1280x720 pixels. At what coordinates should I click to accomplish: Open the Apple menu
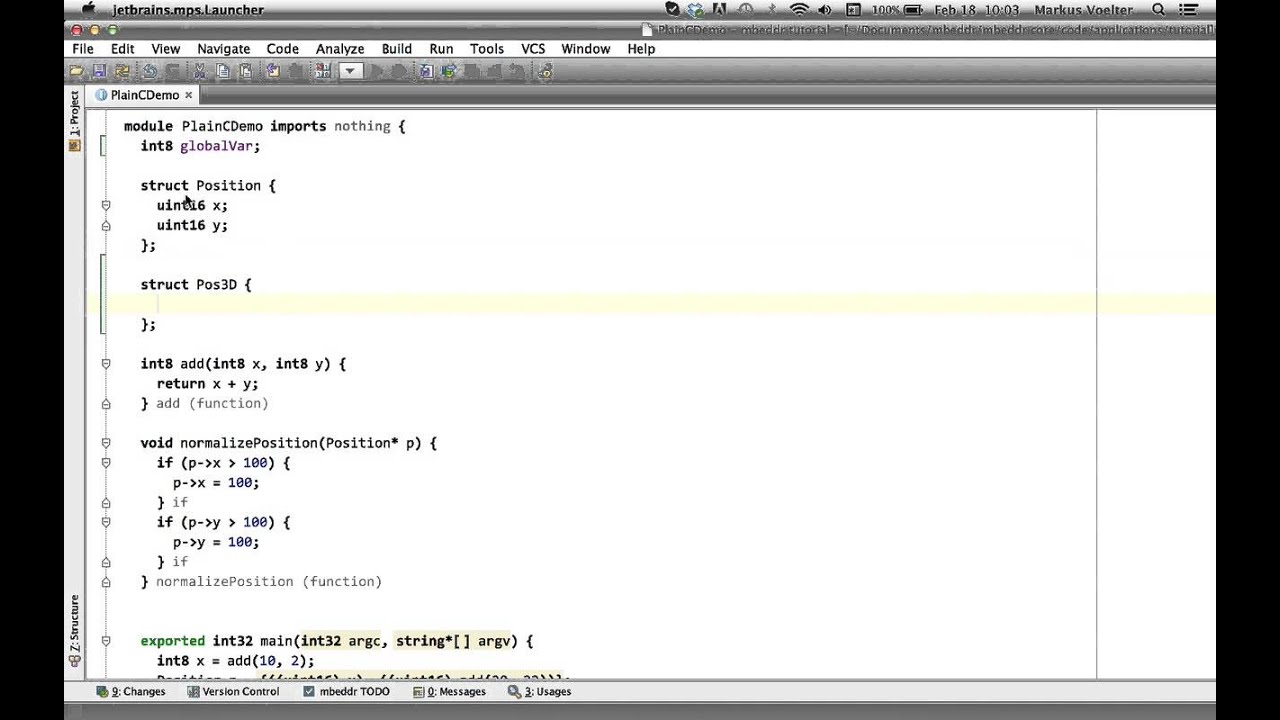[88, 10]
